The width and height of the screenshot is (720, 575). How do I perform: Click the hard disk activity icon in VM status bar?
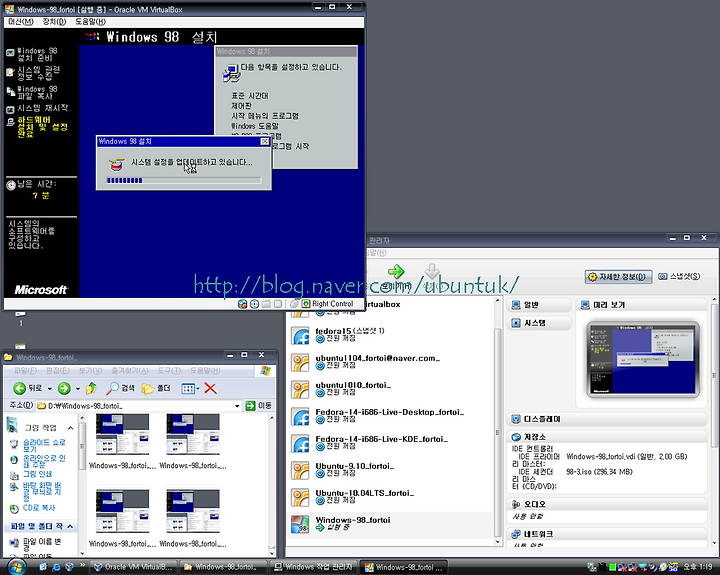(242, 304)
